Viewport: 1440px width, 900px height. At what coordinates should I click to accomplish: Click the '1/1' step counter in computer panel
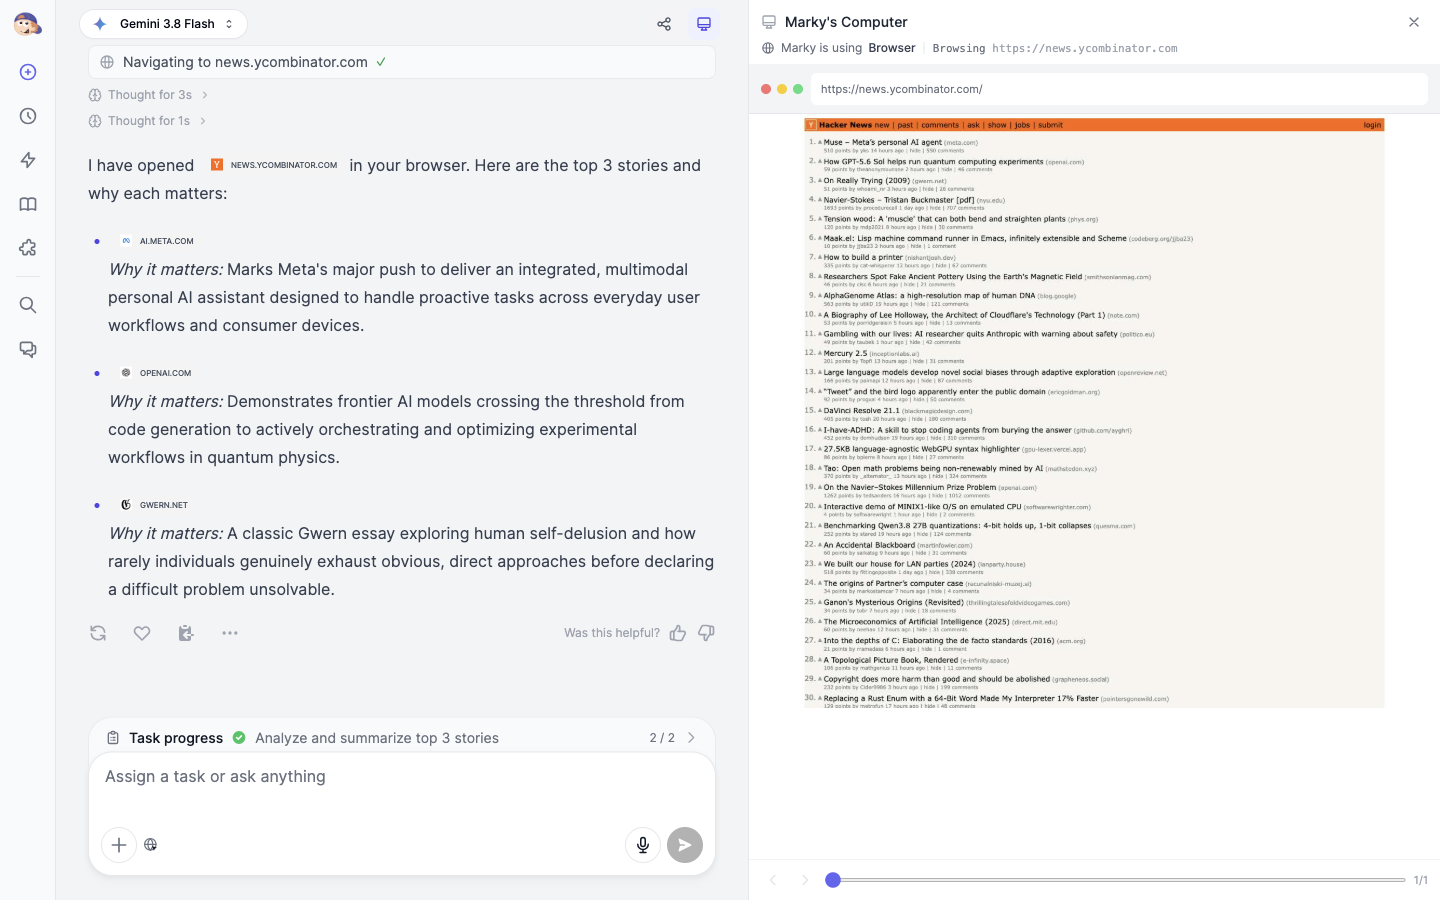click(1421, 880)
